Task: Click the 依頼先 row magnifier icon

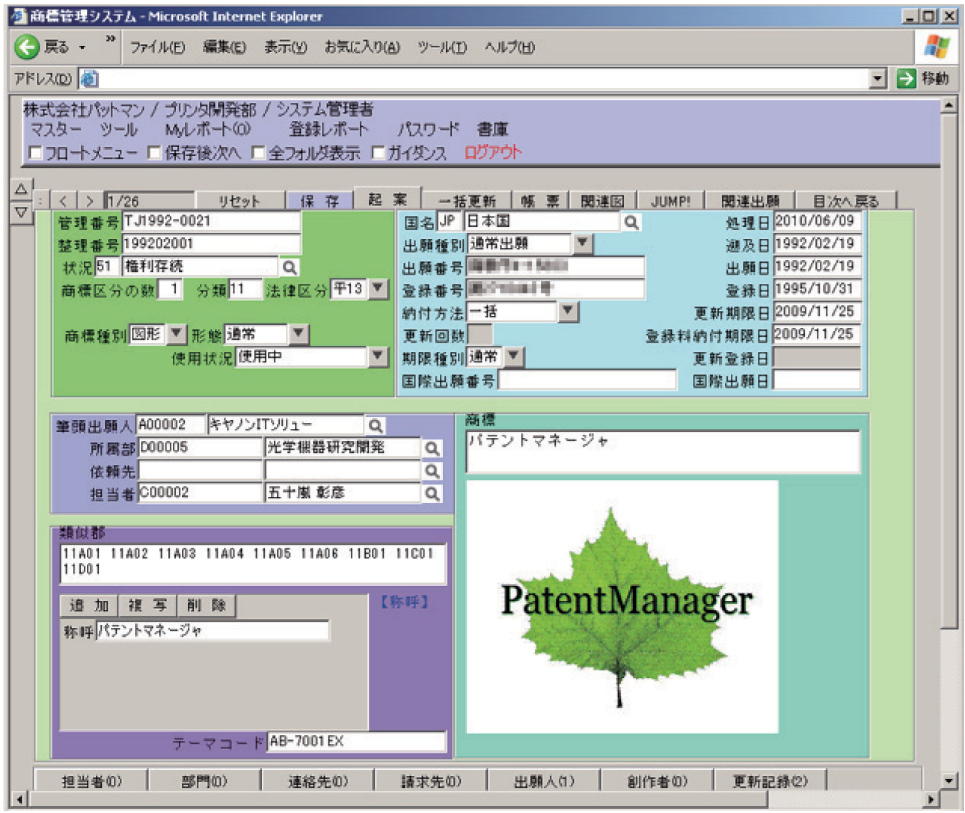Action: pos(432,471)
